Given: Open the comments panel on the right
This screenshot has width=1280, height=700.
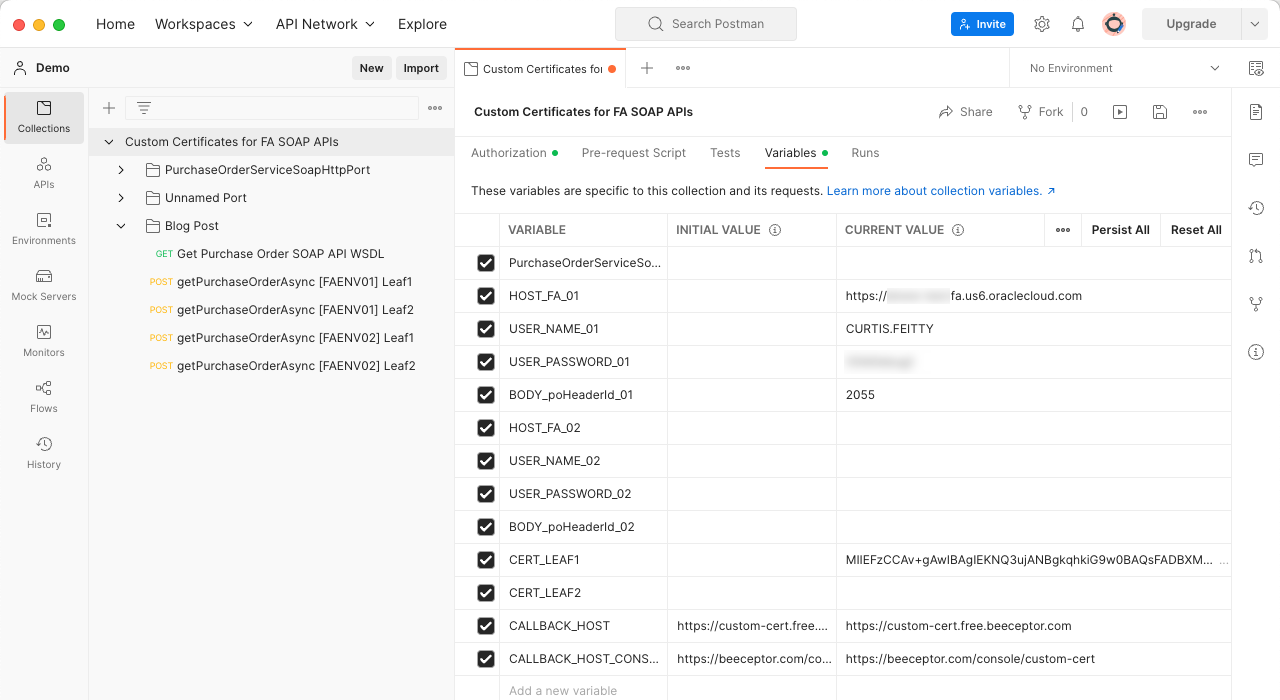Looking at the screenshot, I should pos(1256,159).
